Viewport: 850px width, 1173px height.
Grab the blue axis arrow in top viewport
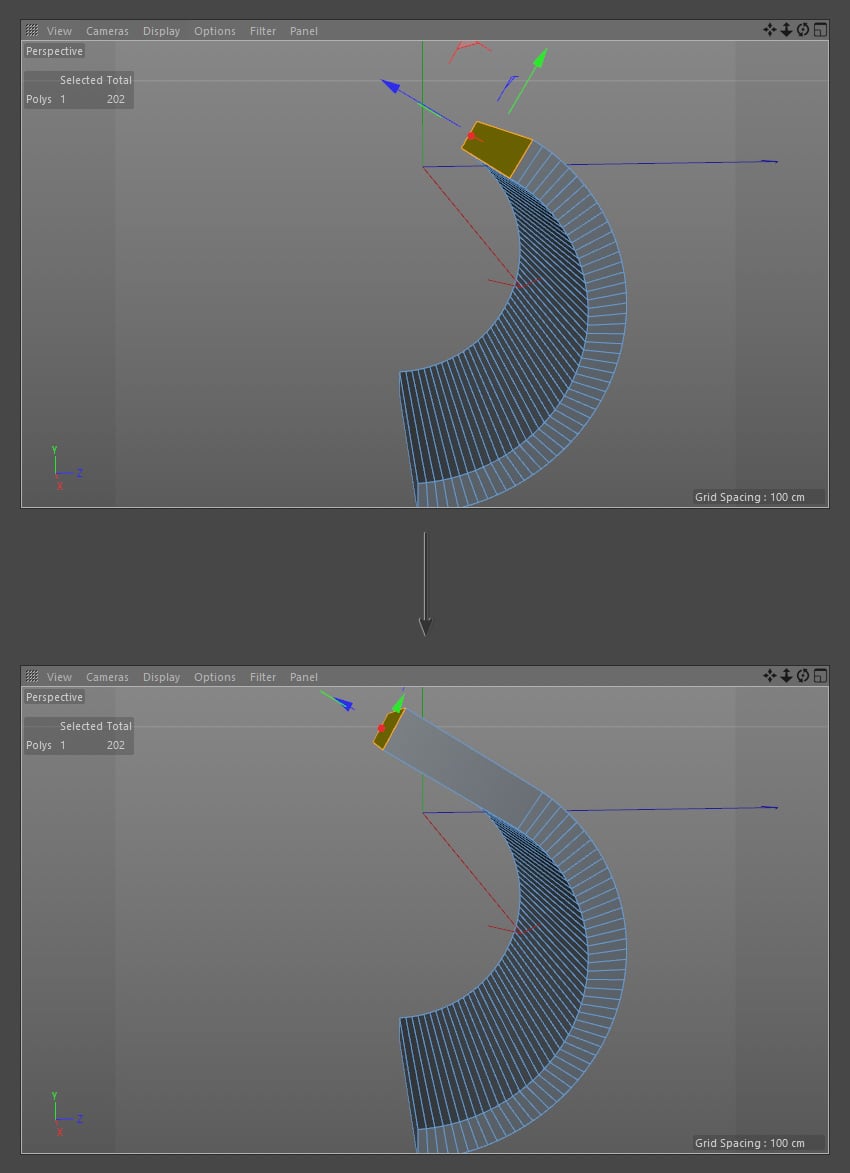391,86
